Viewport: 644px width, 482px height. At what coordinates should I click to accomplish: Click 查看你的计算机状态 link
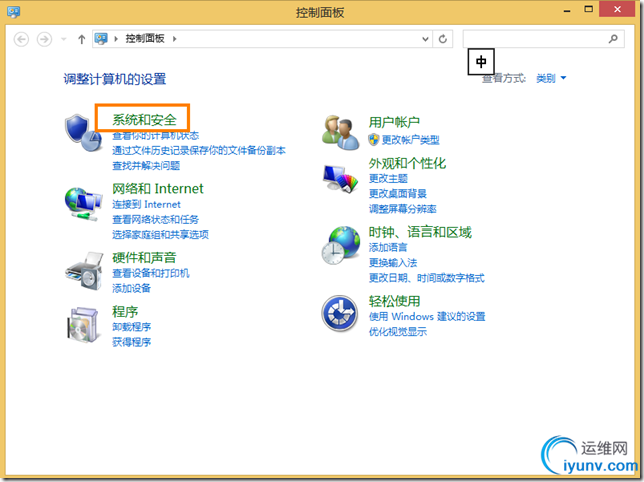(156, 135)
